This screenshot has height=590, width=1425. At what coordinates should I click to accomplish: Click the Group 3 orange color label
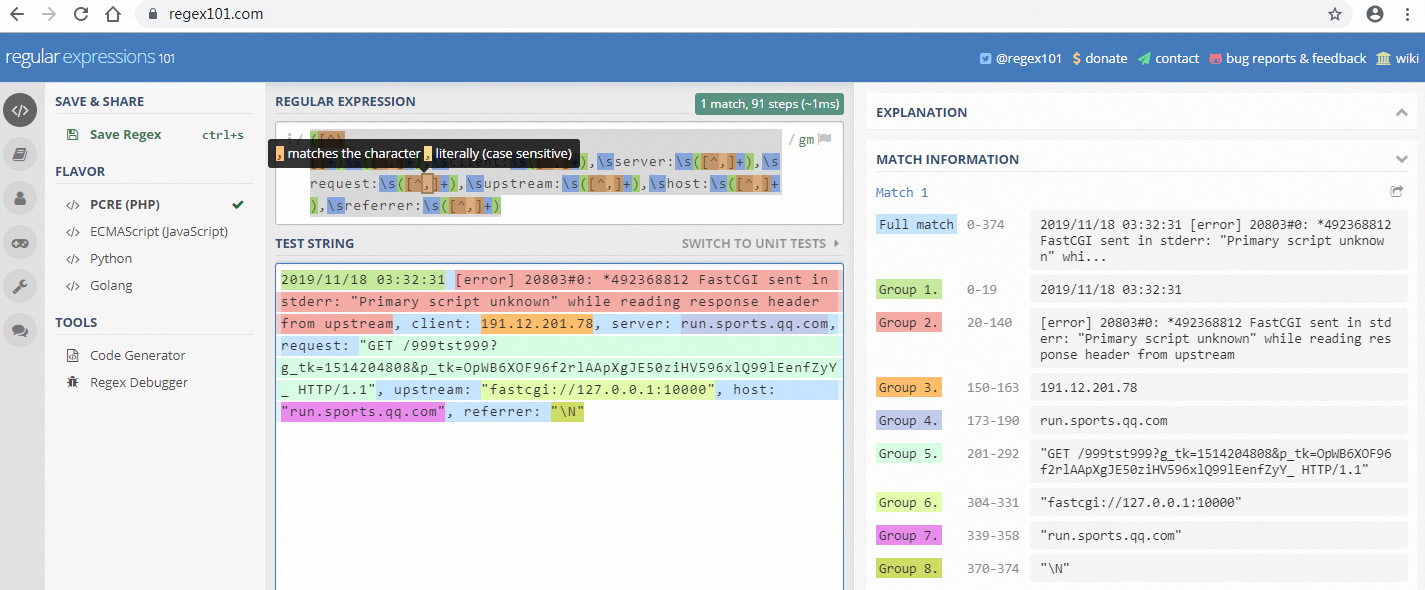click(x=908, y=387)
